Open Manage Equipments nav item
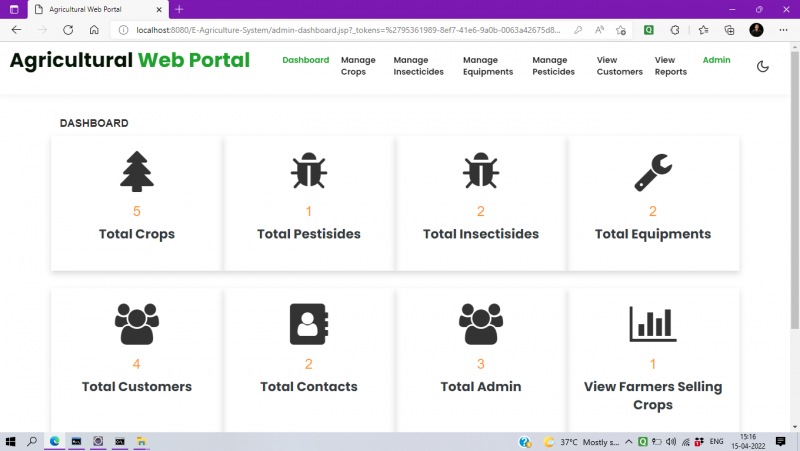This screenshot has height=451, width=800. pyautogui.click(x=488, y=66)
